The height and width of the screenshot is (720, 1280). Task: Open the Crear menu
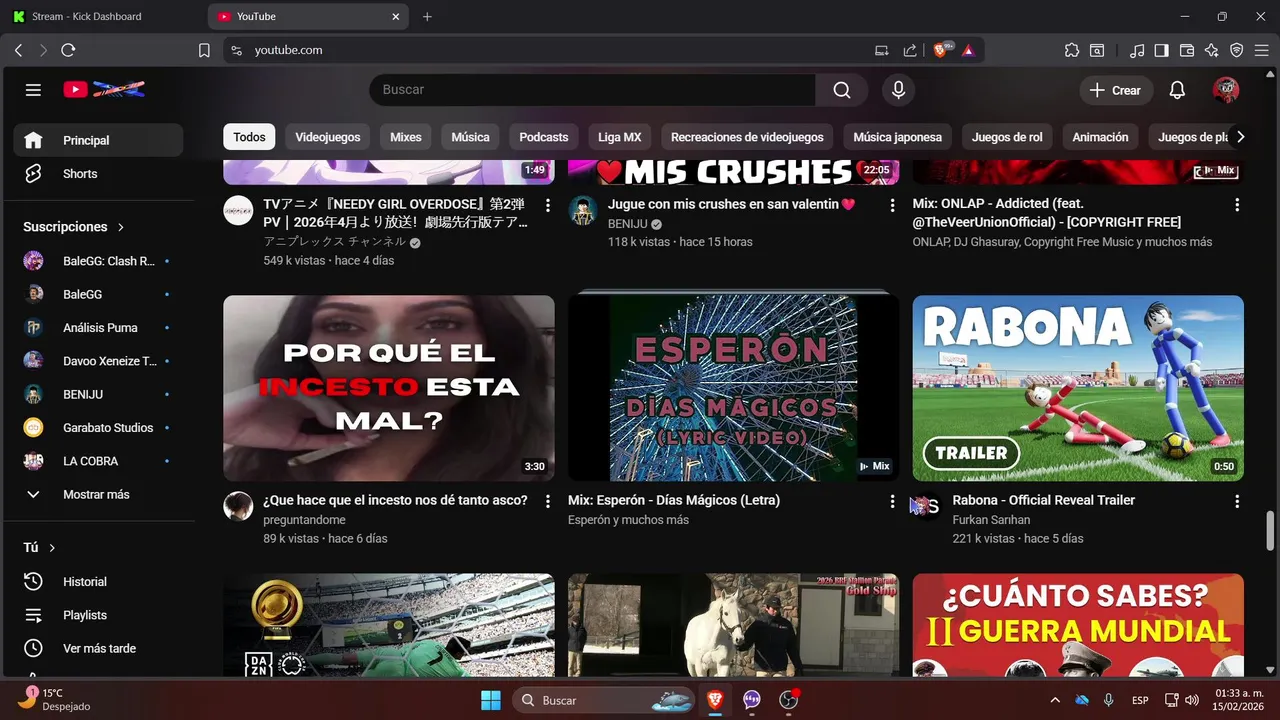pos(1116,90)
